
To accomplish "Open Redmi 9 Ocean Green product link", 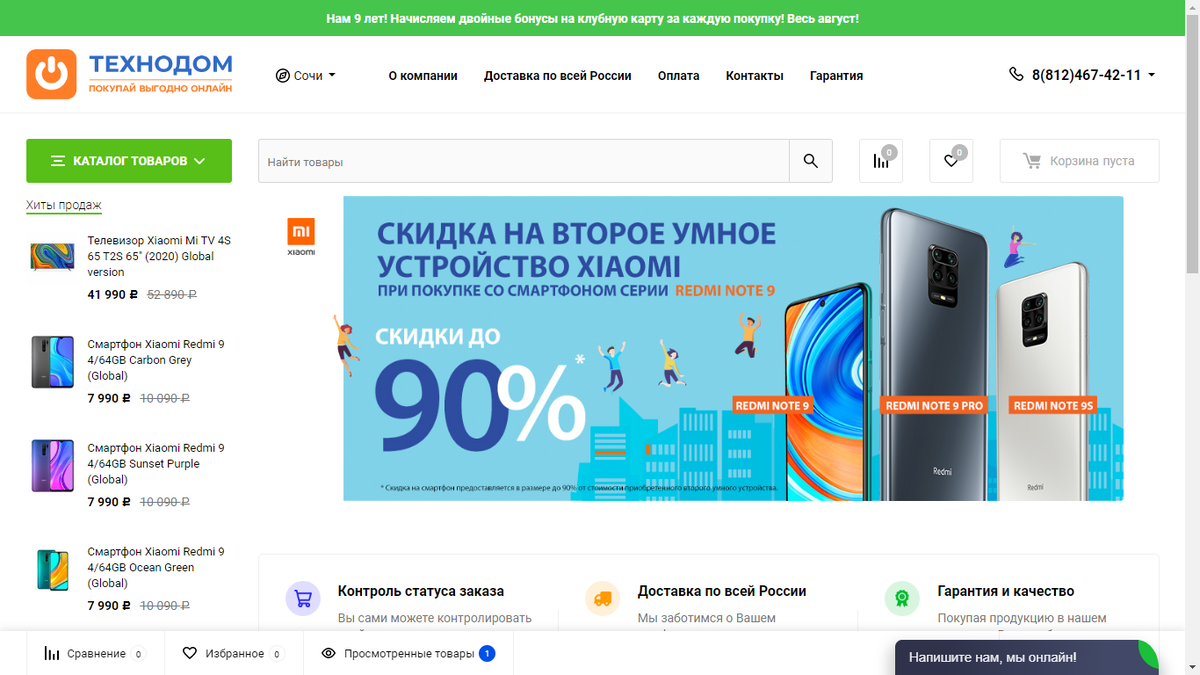I will 156,567.
